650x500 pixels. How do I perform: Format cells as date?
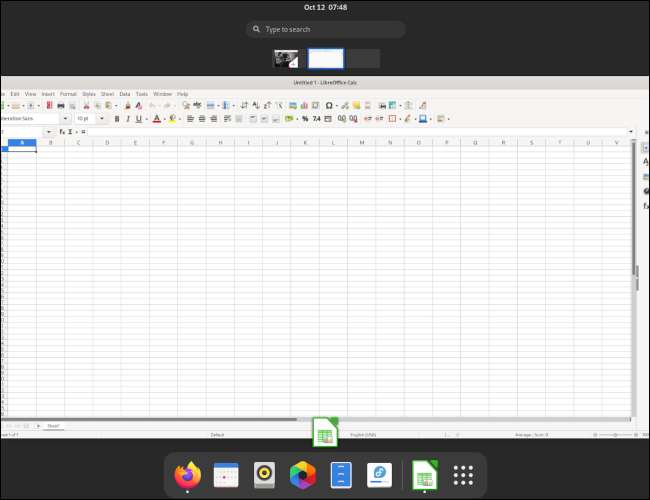tap(328, 119)
